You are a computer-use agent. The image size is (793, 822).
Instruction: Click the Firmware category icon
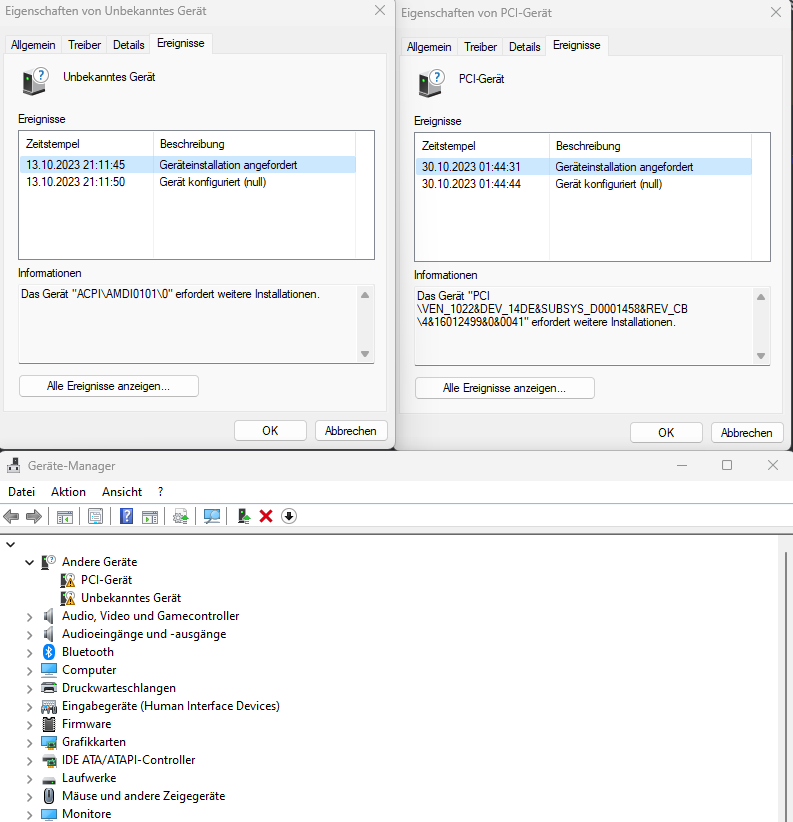(x=49, y=724)
